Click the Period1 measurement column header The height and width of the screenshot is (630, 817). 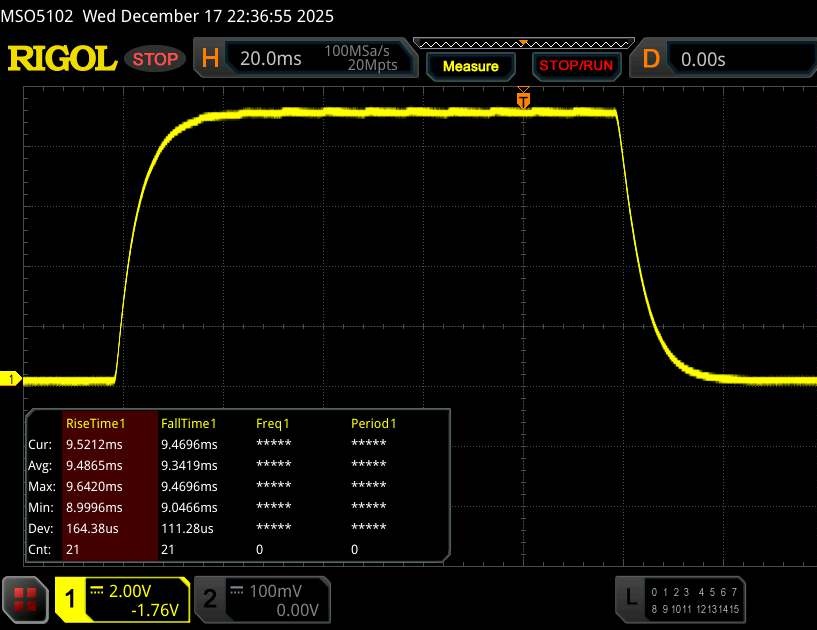[373, 423]
